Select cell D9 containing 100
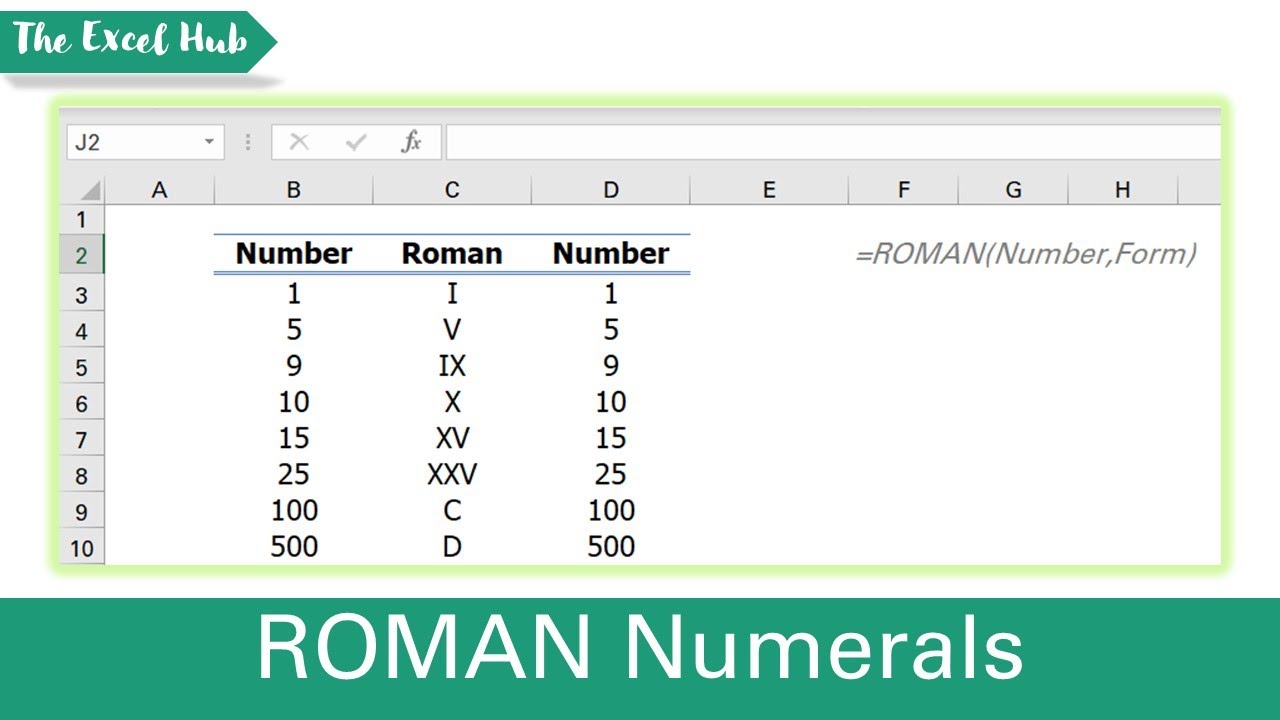Viewport: 1280px width, 720px height. tap(611, 510)
